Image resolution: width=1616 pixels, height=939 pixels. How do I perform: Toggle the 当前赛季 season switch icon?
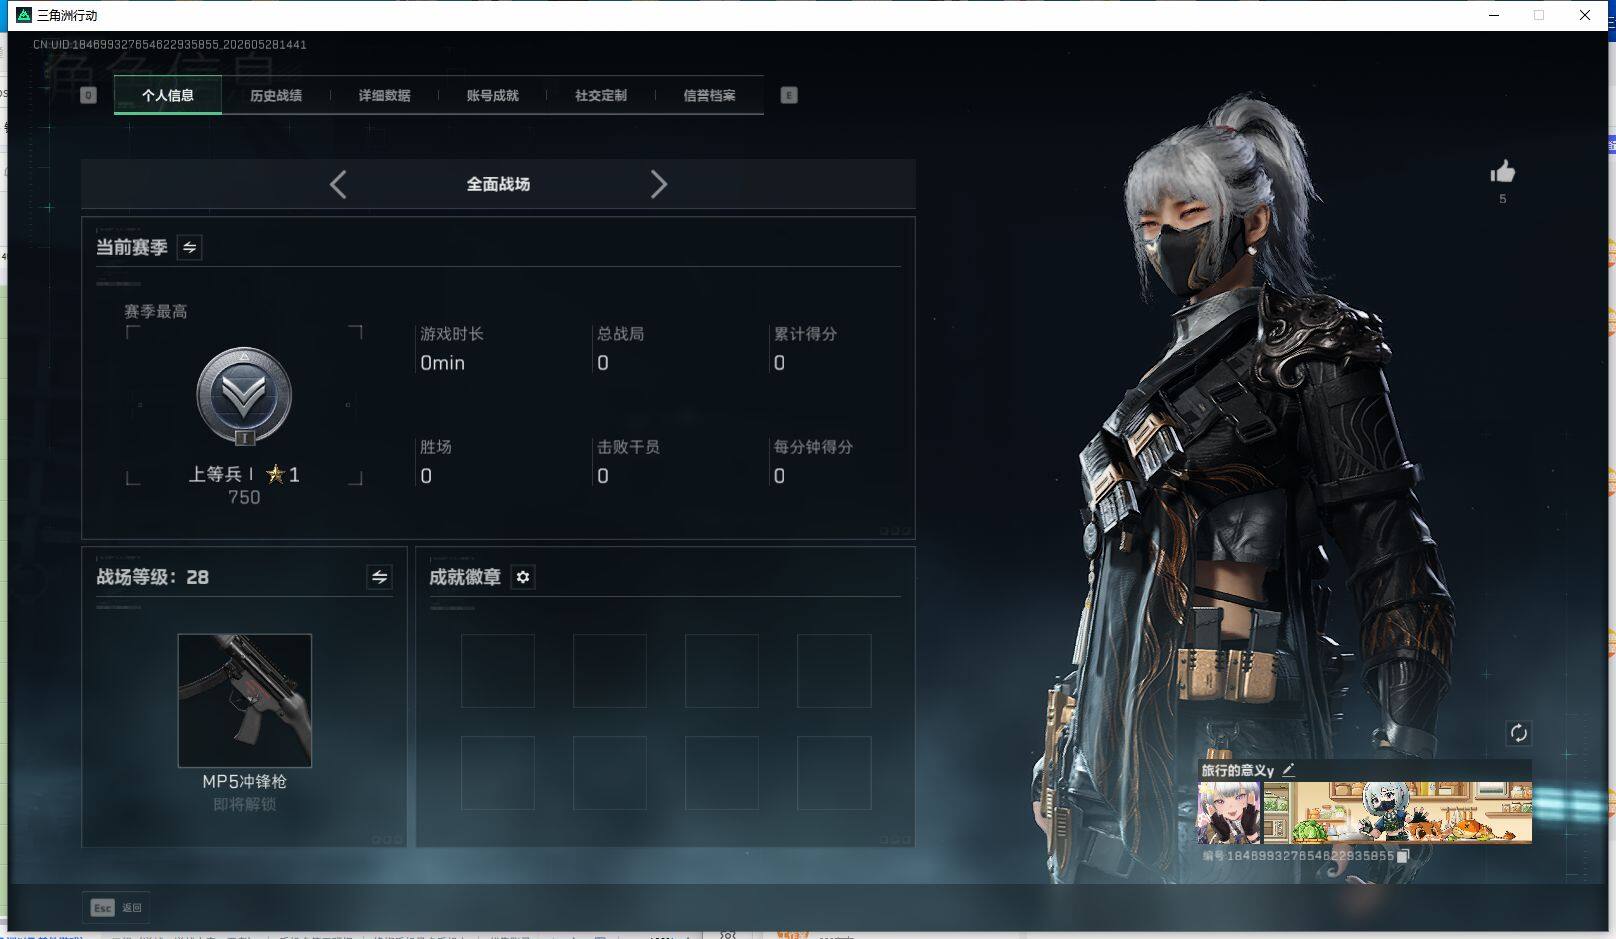point(189,247)
